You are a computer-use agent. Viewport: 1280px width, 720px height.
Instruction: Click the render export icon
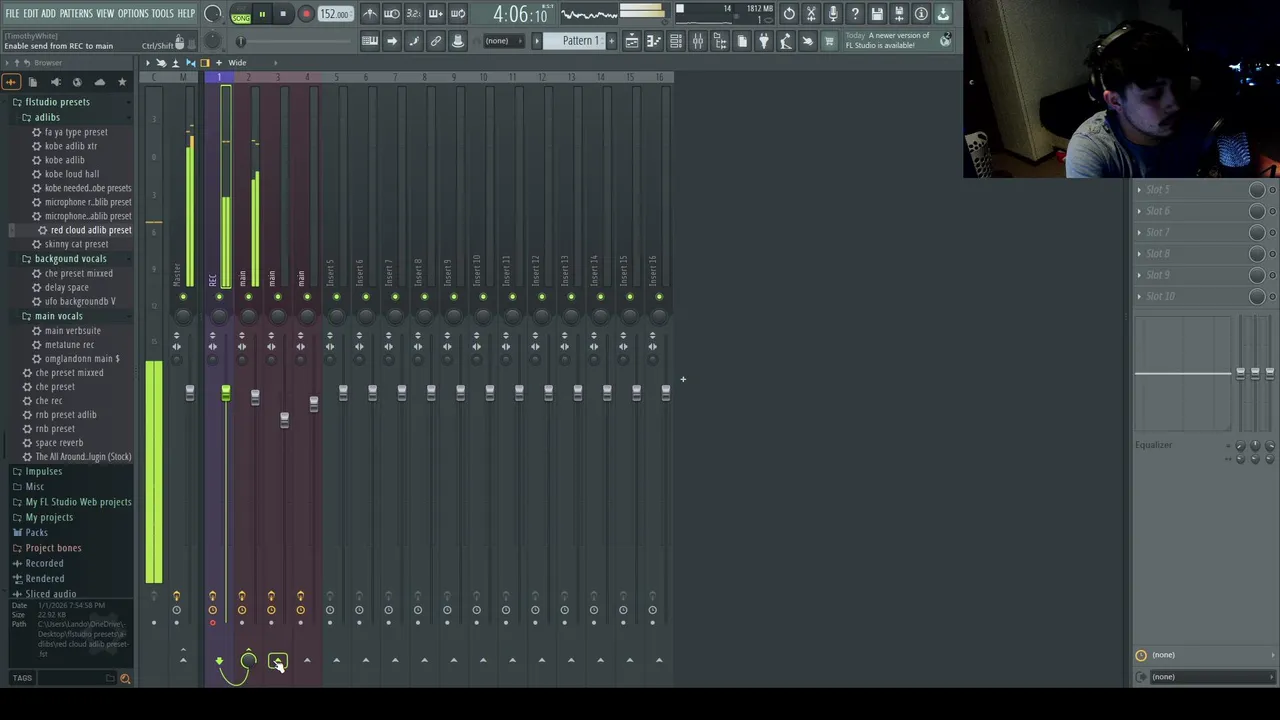[899, 14]
